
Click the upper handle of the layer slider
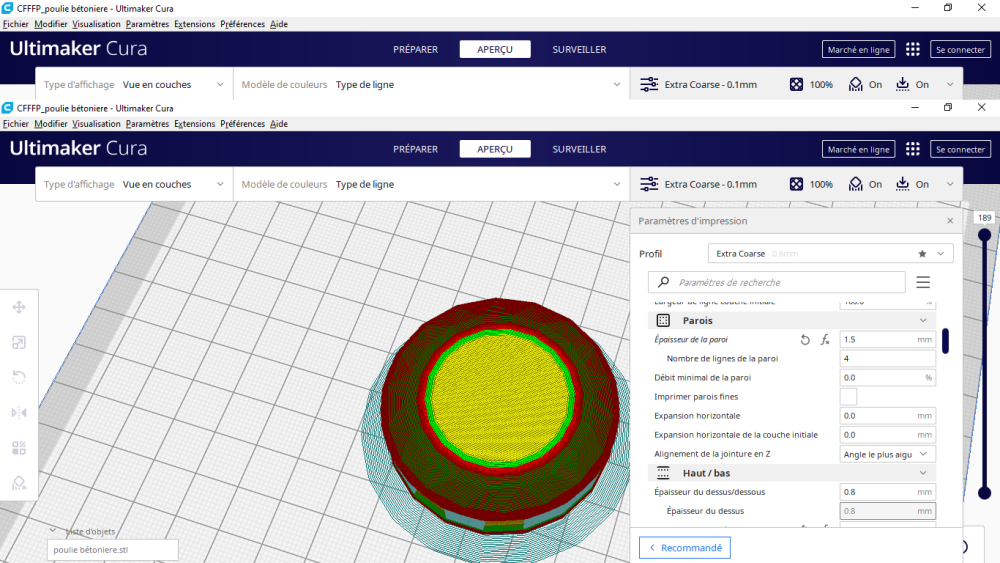[x=985, y=235]
